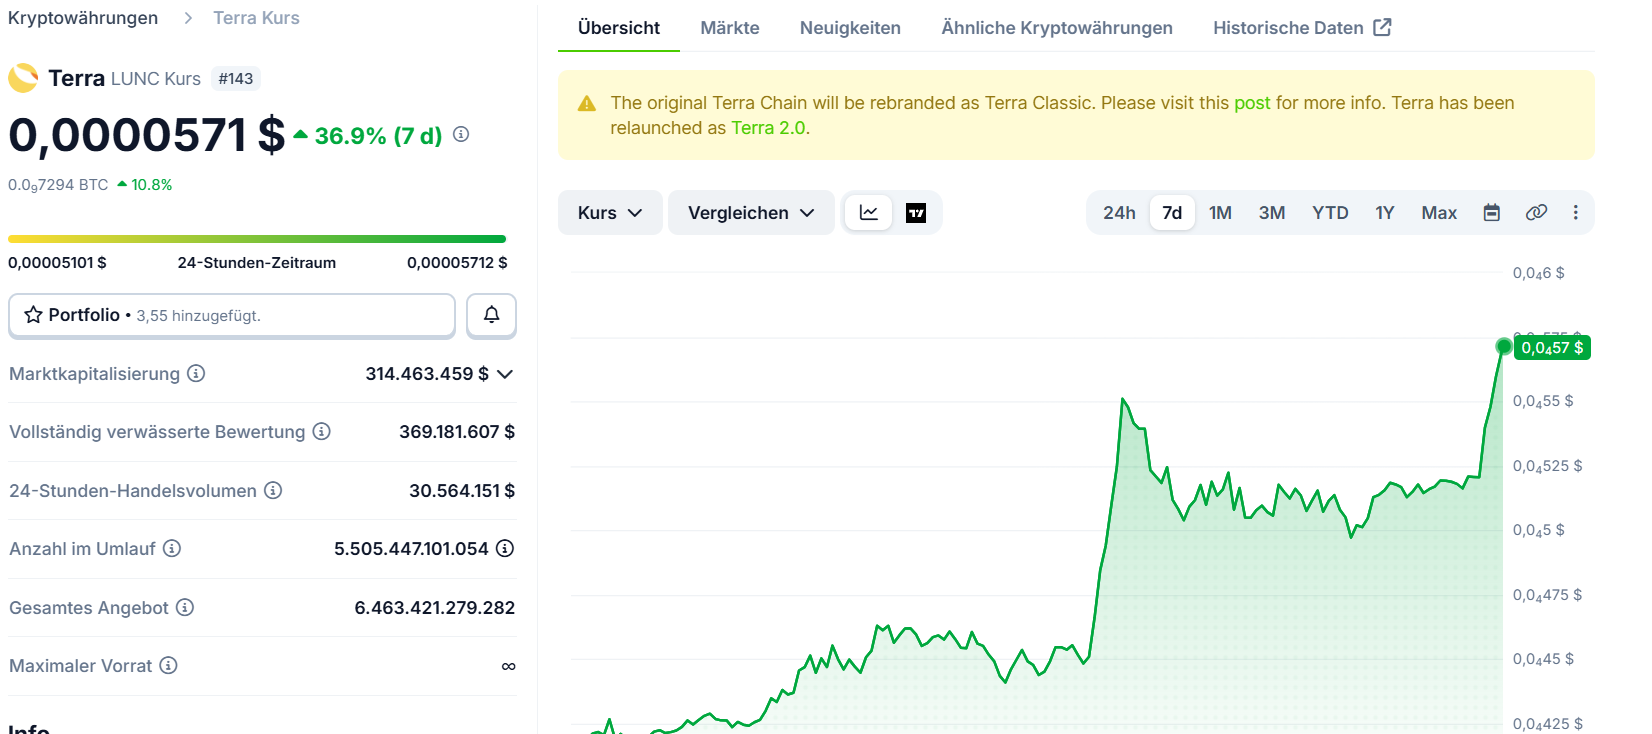Select the 1M chart range
This screenshot has height=734, width=1652.
click(x=1220, y=213)
